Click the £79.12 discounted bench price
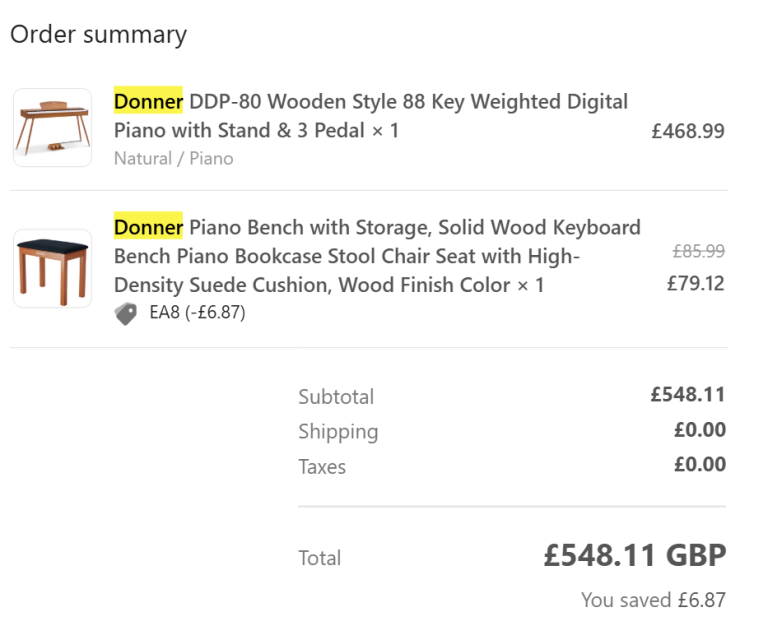 tap(695, 283)
